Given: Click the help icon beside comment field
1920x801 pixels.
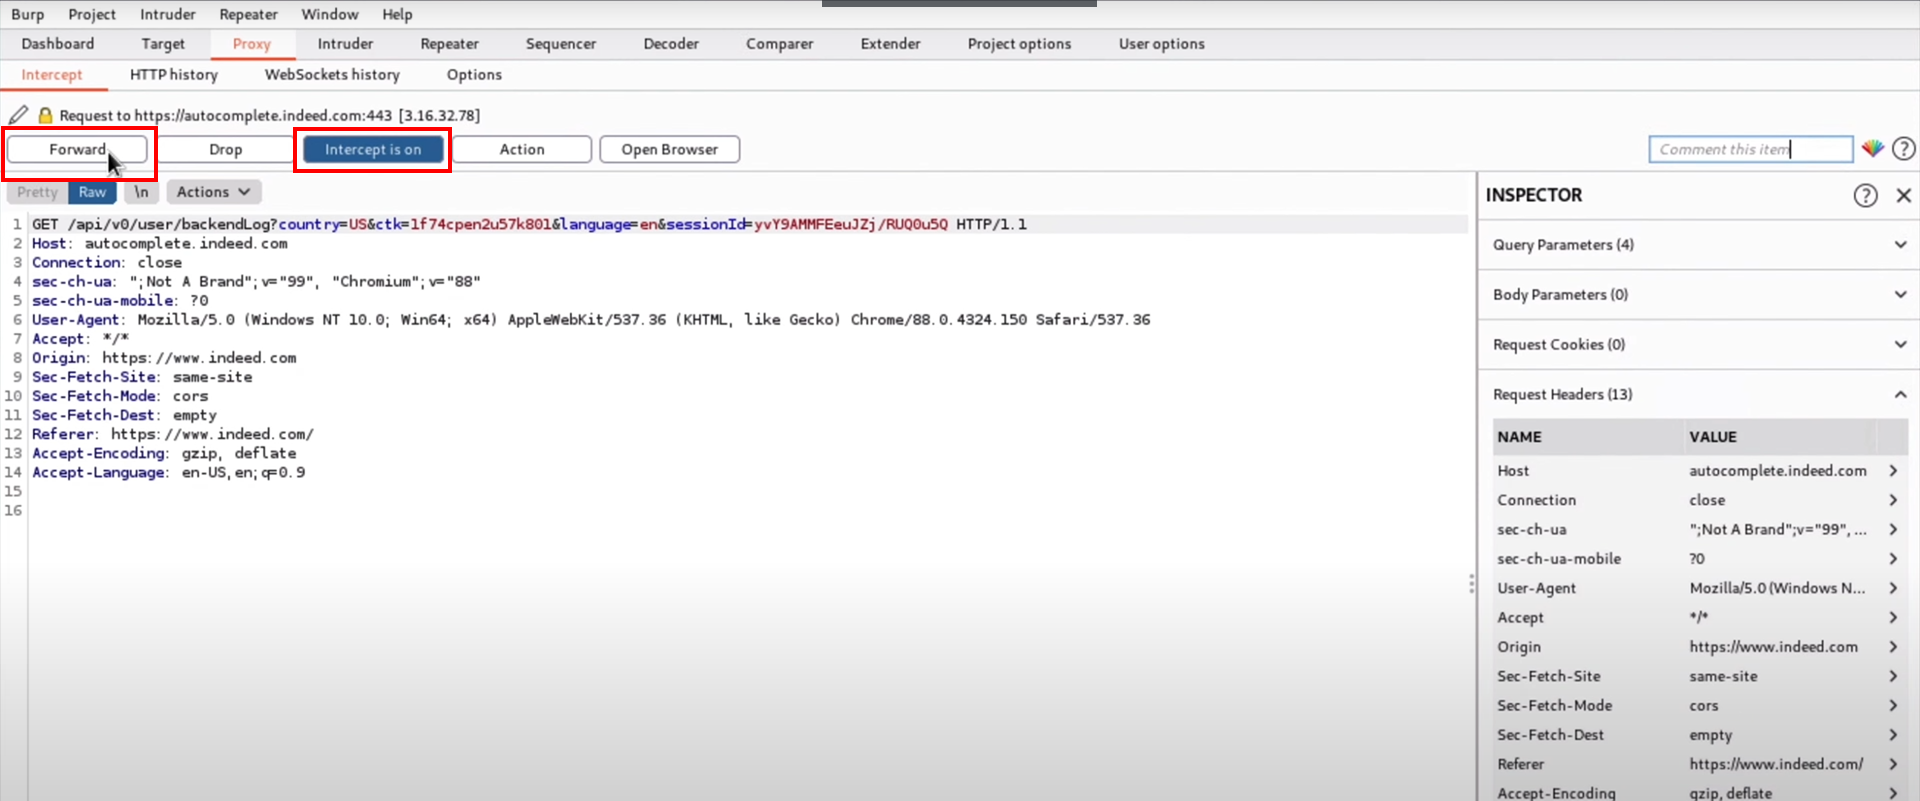Looking at the screenshot, I should pos(1904,149).
